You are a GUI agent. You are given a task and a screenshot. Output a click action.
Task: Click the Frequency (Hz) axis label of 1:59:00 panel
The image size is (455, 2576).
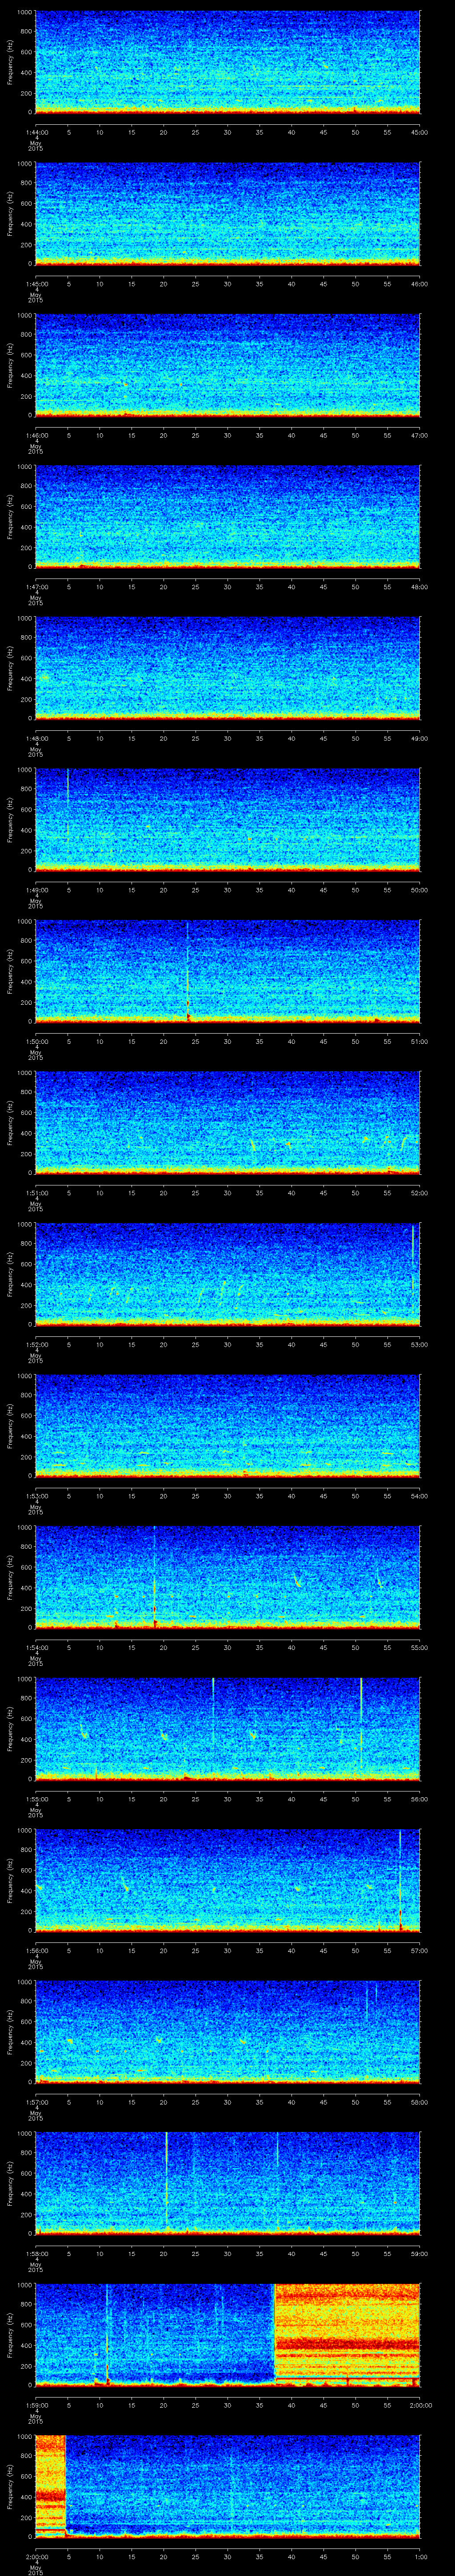[10, 2334]
